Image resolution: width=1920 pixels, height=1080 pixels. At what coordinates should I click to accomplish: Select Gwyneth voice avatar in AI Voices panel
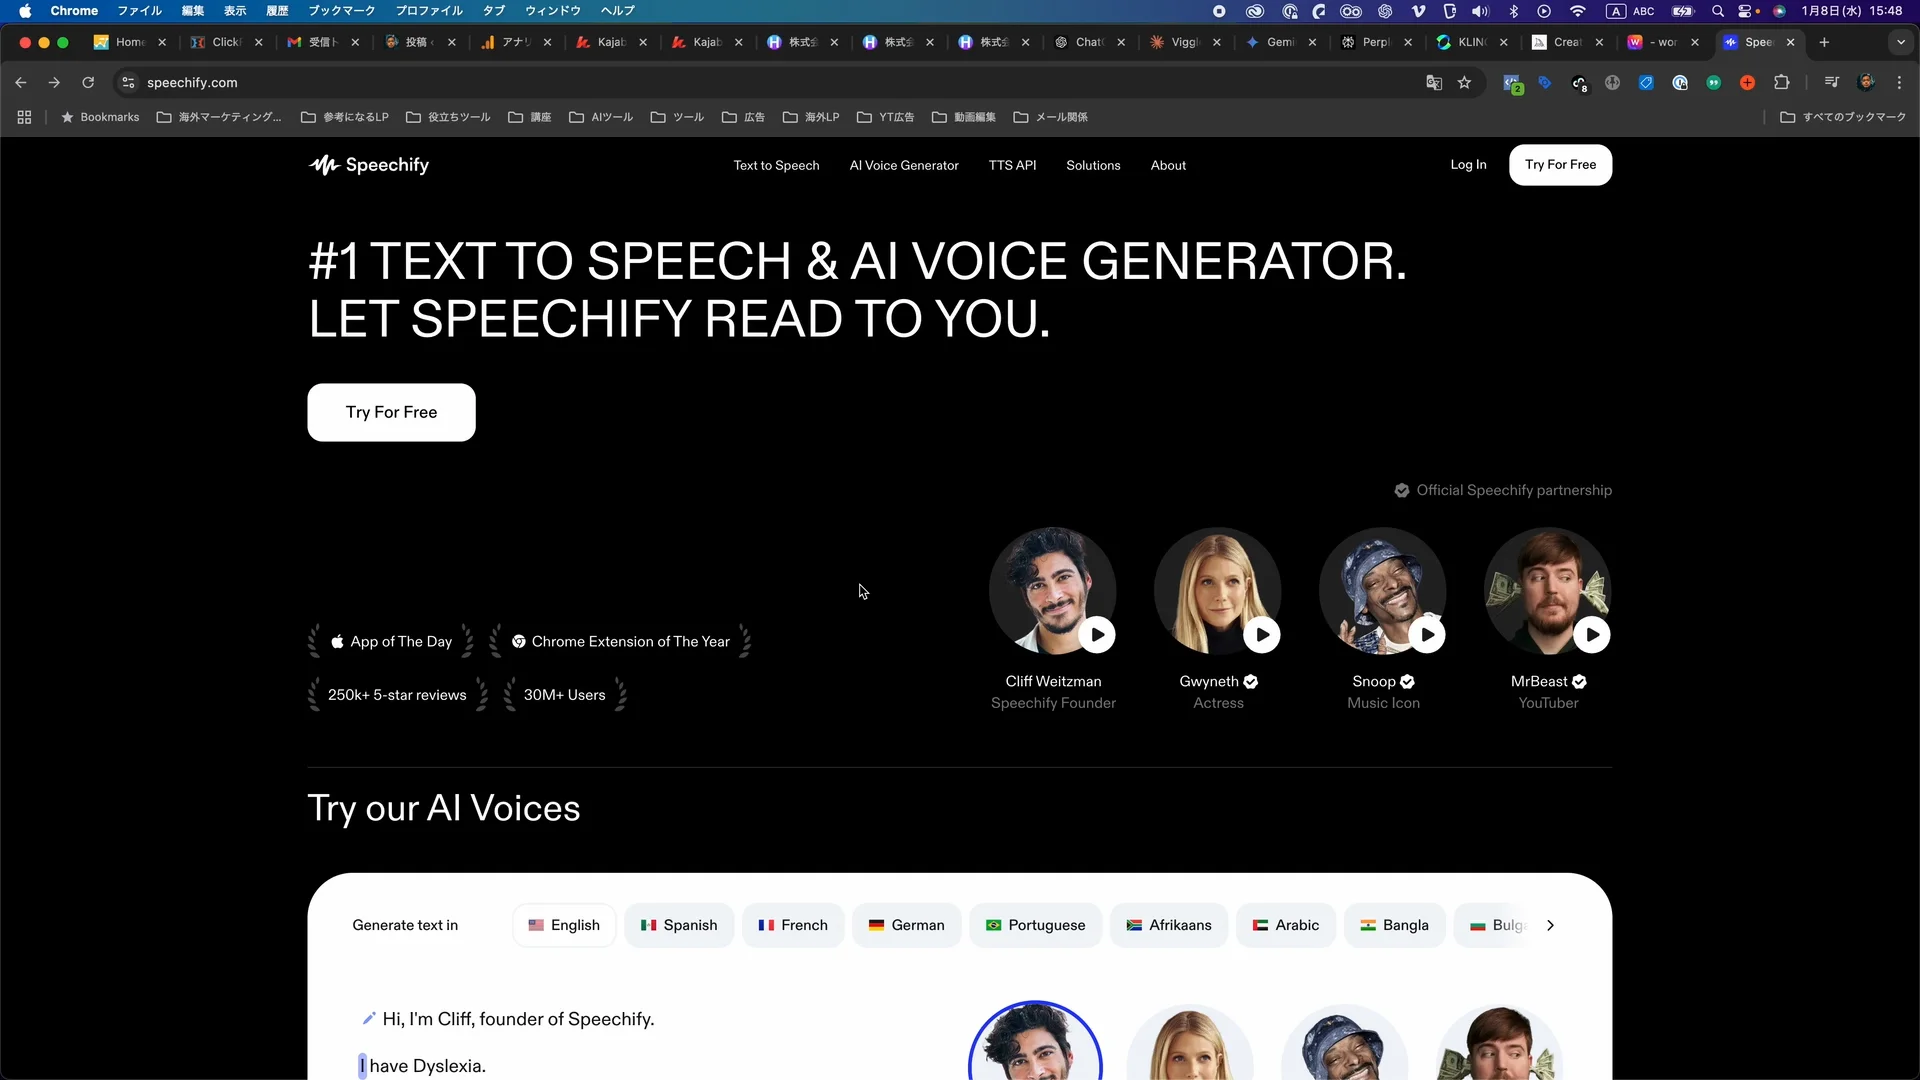(x=1190, y=1042)
